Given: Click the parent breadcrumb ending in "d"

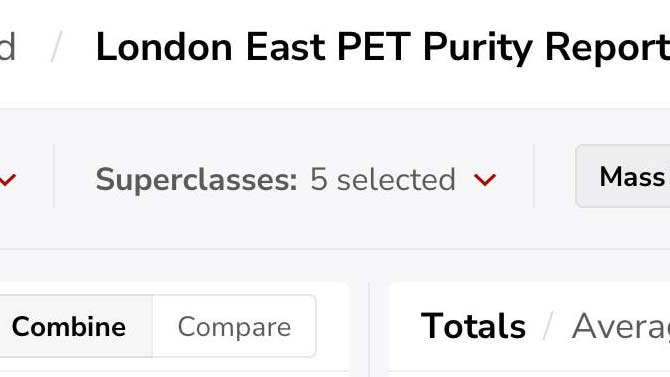Looking at the screenshot, I should tap(7, 46).
